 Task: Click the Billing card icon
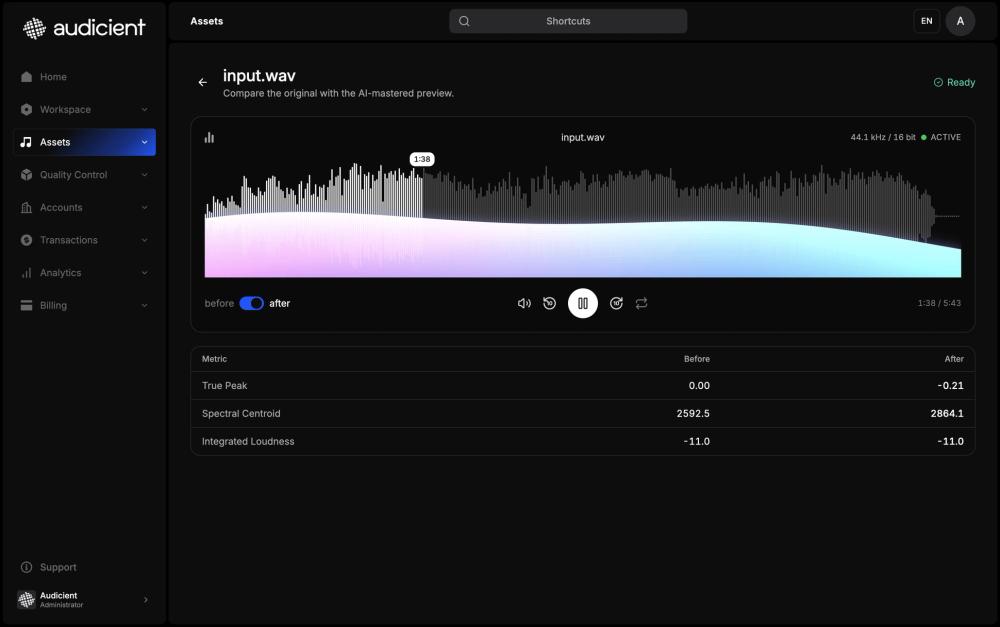26,305
